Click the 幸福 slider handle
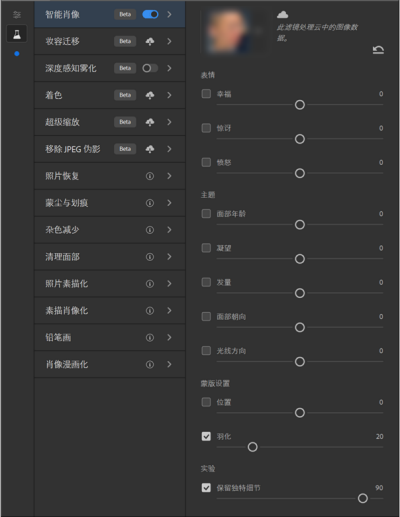Image resolution: width=400 pixels, height=517 pixels. click(x=300, y=105)
